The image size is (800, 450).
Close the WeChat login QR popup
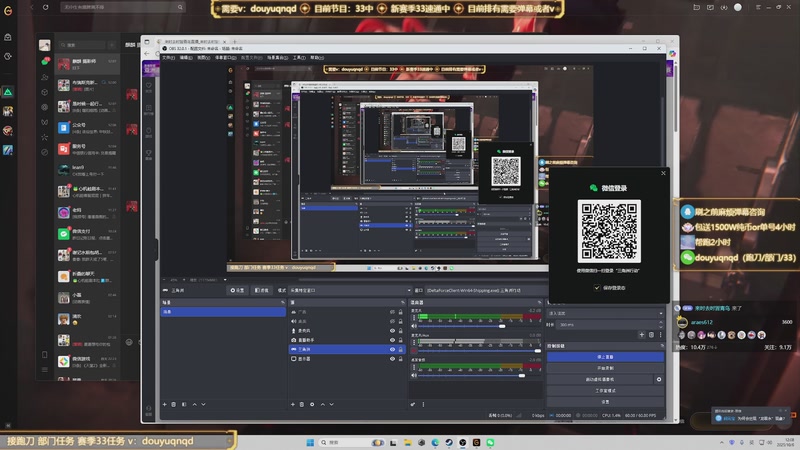click(x=662, y=173)
